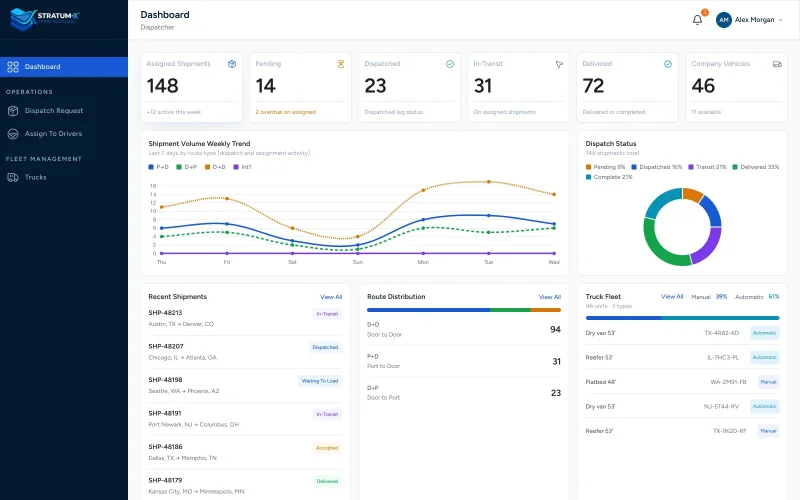Click the Accepted badge on SHP-48186

(x=327, y=448)
